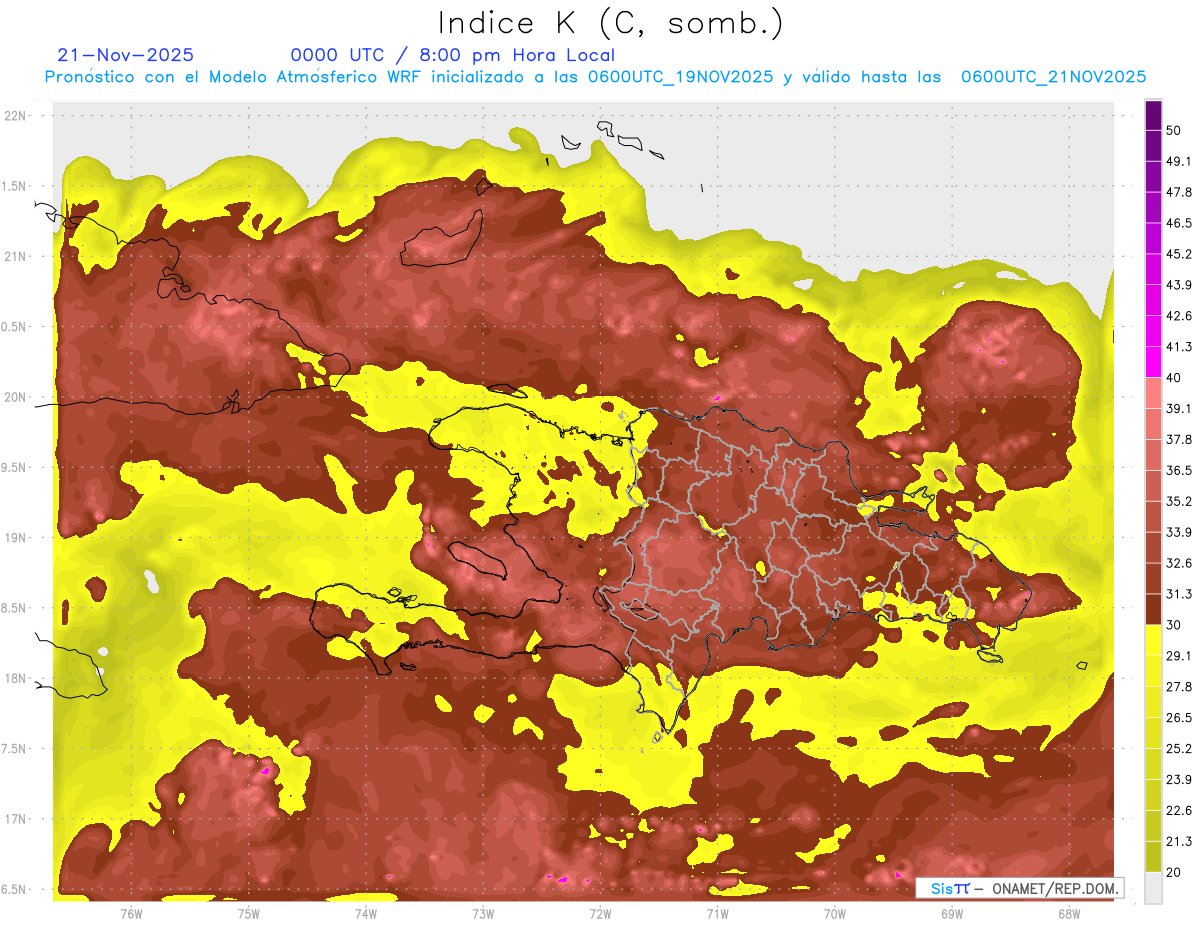
Task: Click the '40' color scale value
Action: click(1174, 377)
